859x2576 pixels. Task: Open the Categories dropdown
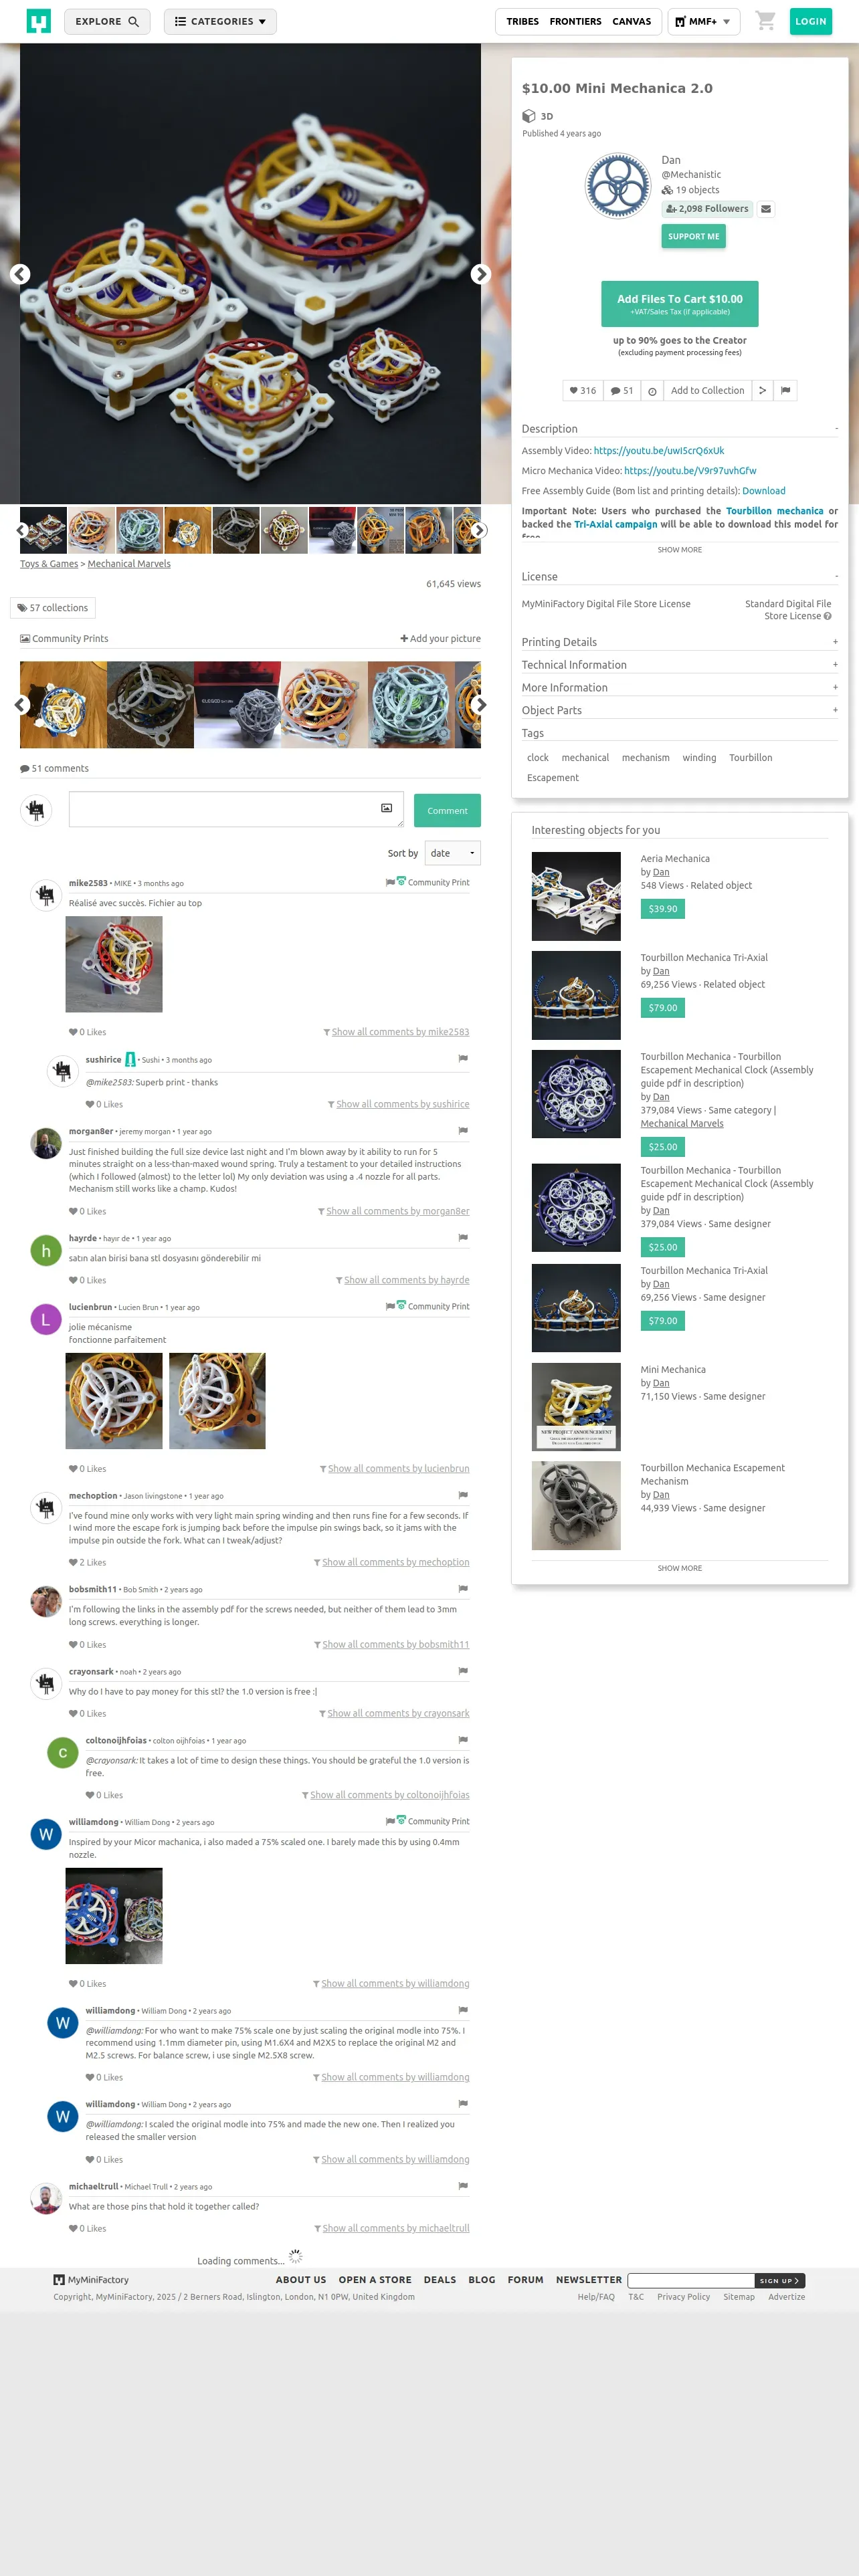[x=220, y=21]
